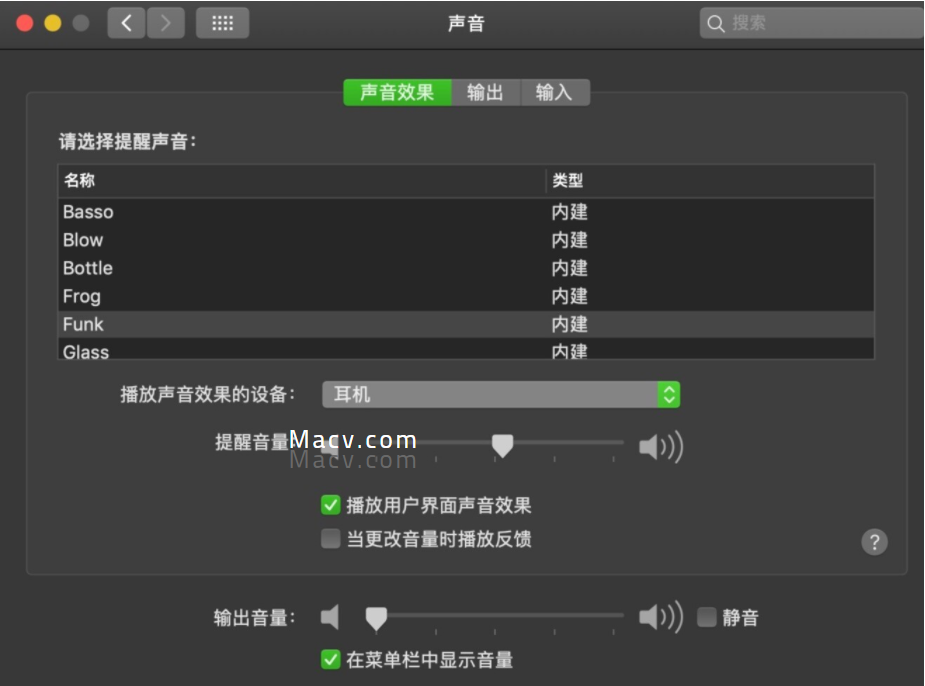Image resolution: width=925 pixels, height=686 pixels.
Task: Show all preferences via the grid icon
Action: point(222,24)
